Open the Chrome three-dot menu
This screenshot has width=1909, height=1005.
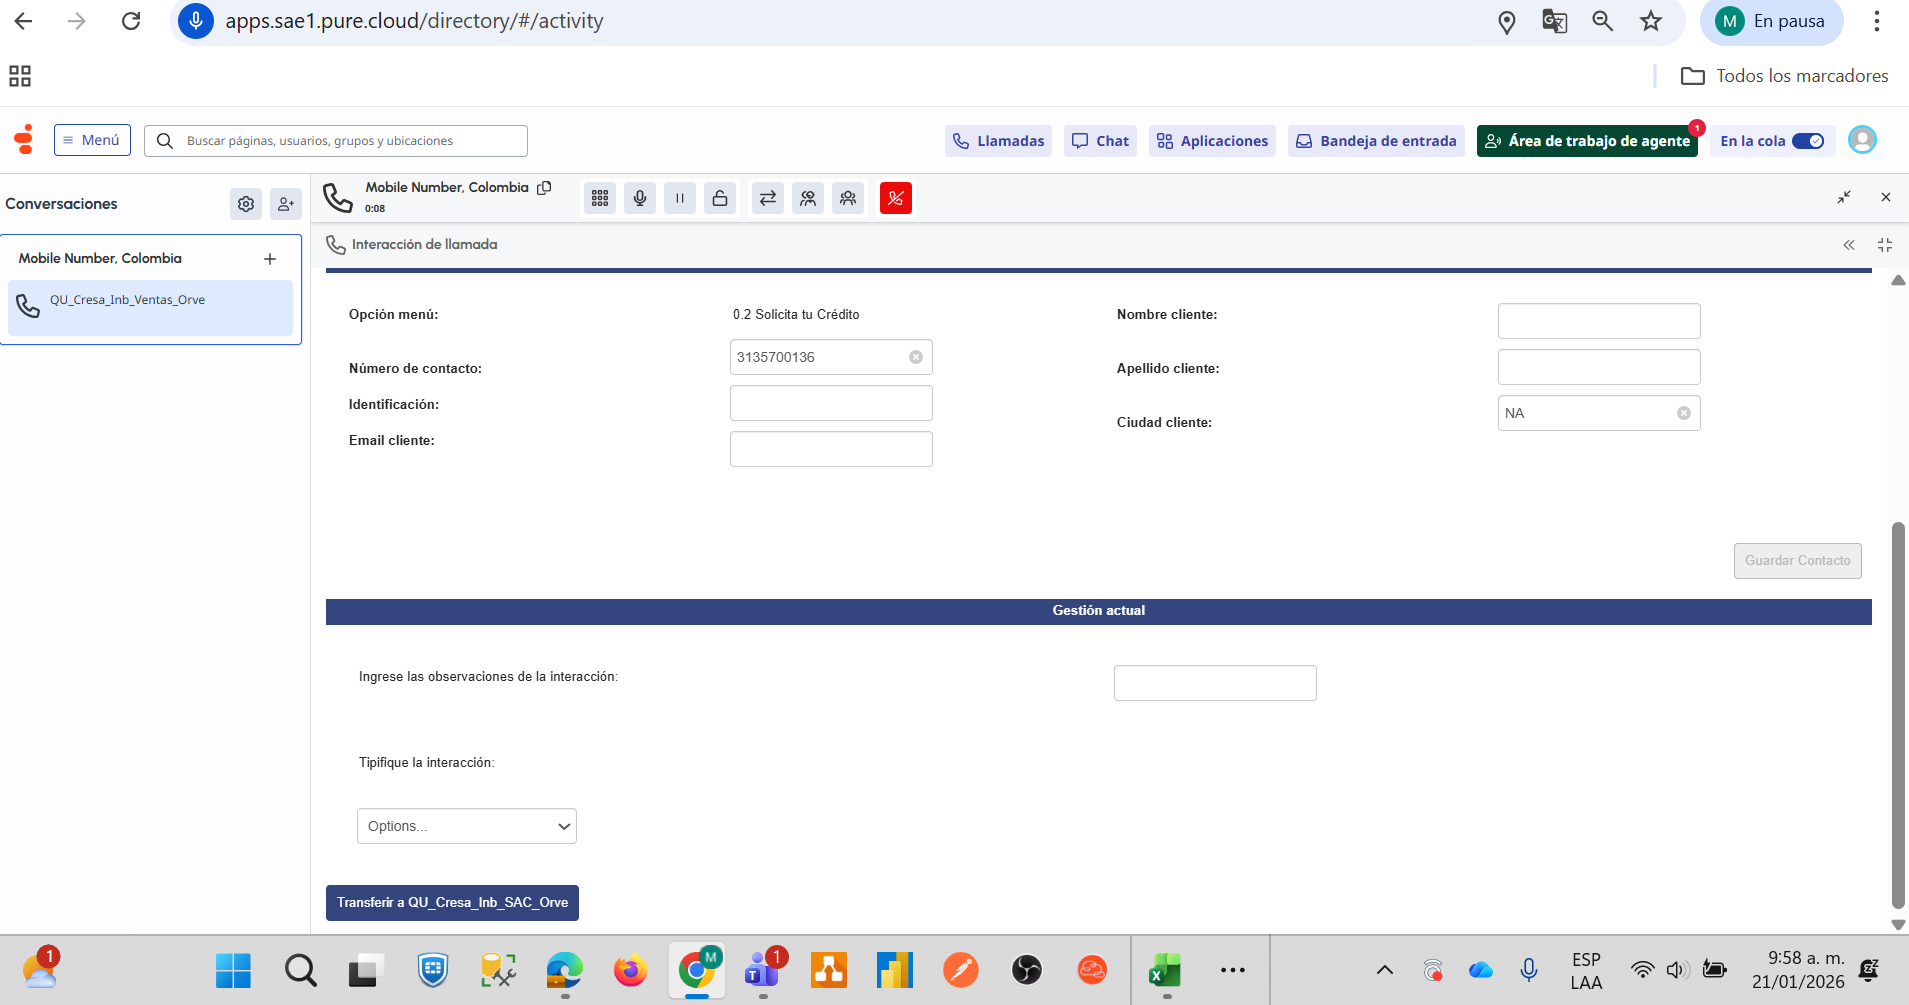(1877, 21)
